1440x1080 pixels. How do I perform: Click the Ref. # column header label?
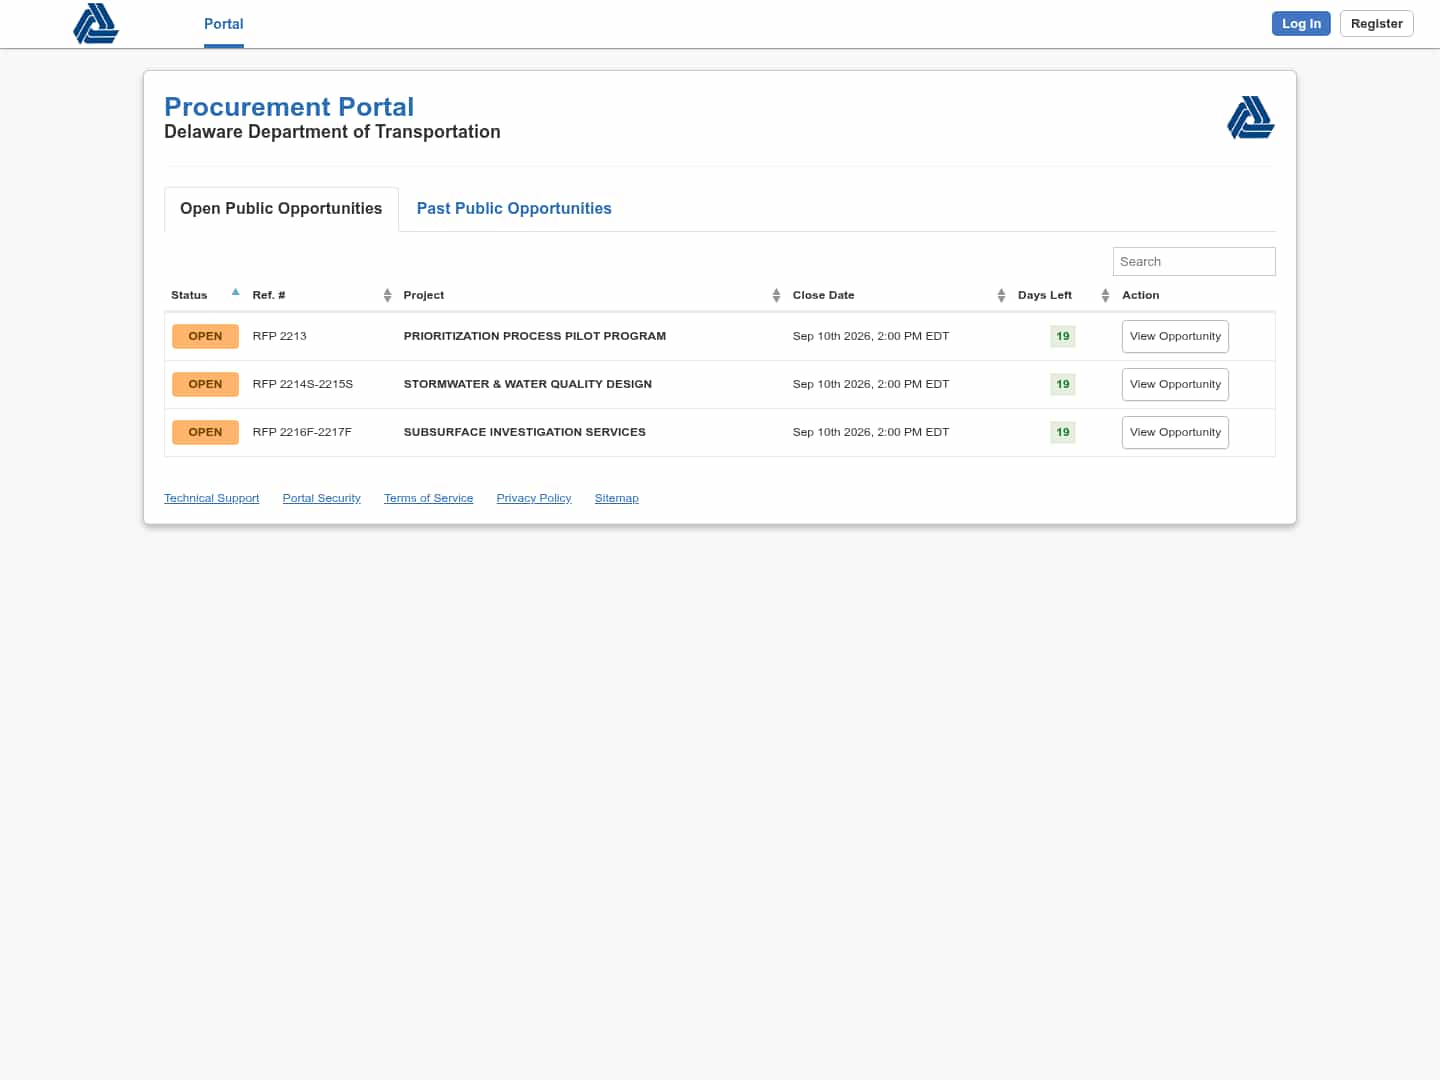(269, 295)
